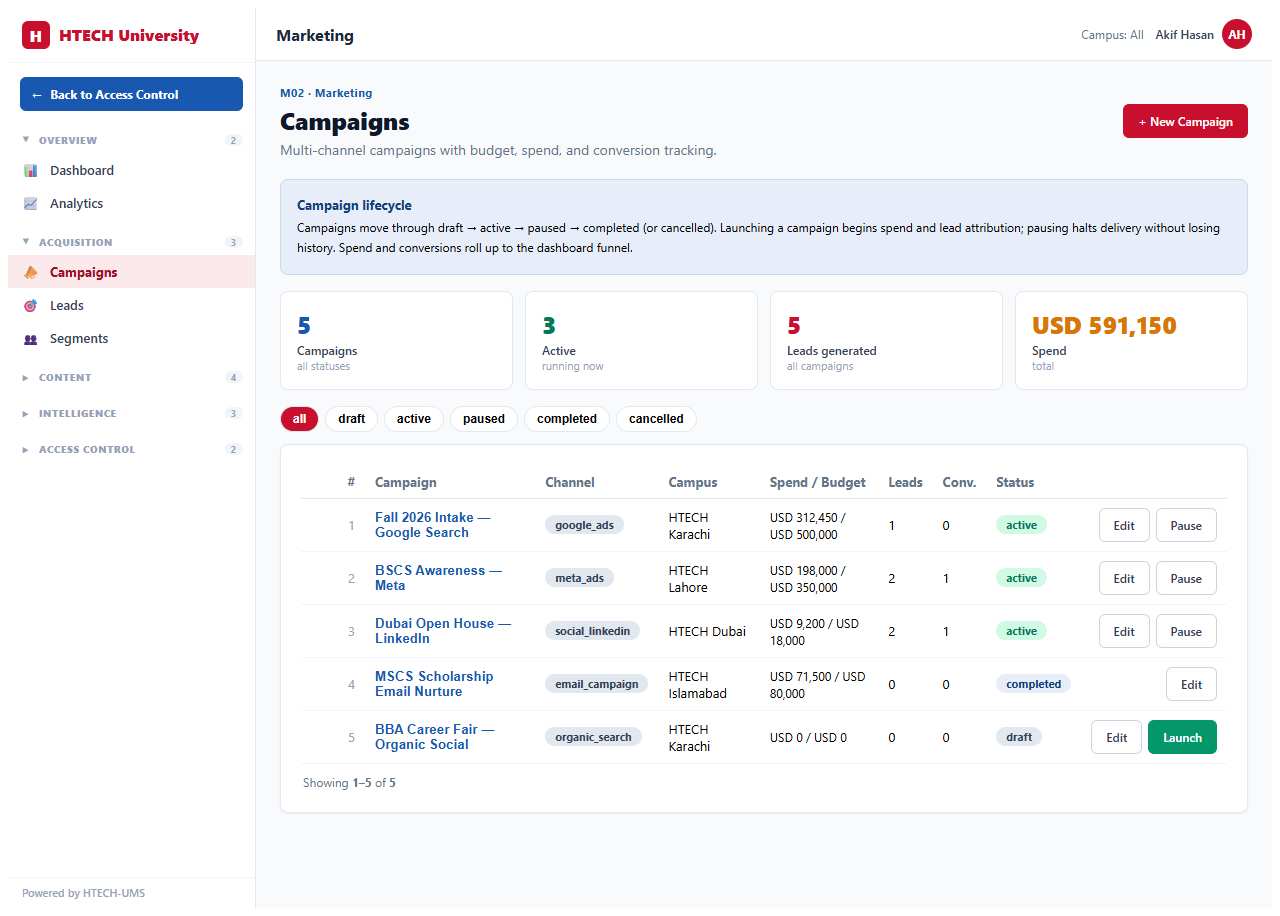
Task: Open Segments in the sidebar
Action: [x=131, y=339]
